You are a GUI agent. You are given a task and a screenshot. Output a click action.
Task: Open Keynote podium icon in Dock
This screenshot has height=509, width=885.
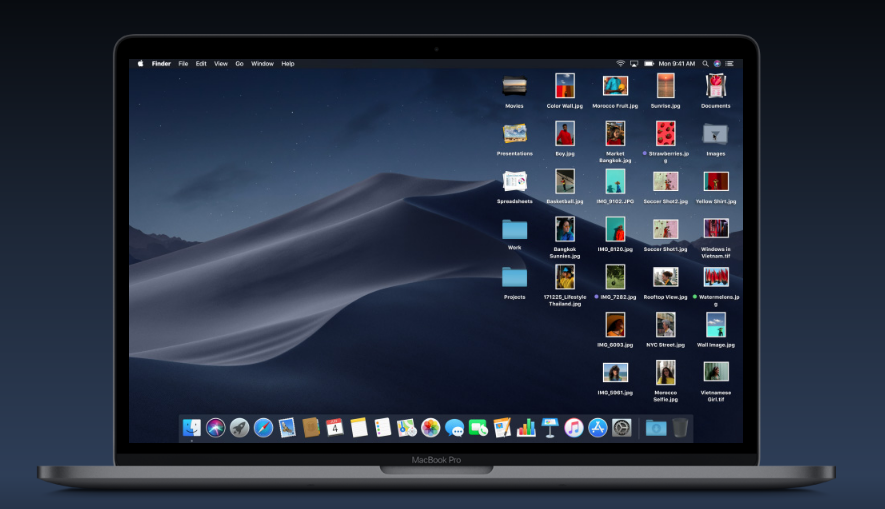coord(550,428)
